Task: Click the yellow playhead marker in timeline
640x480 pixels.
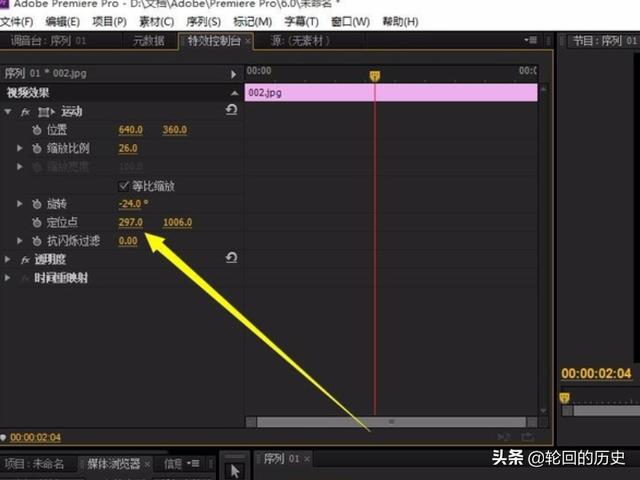Action: (x=375, y=76)
